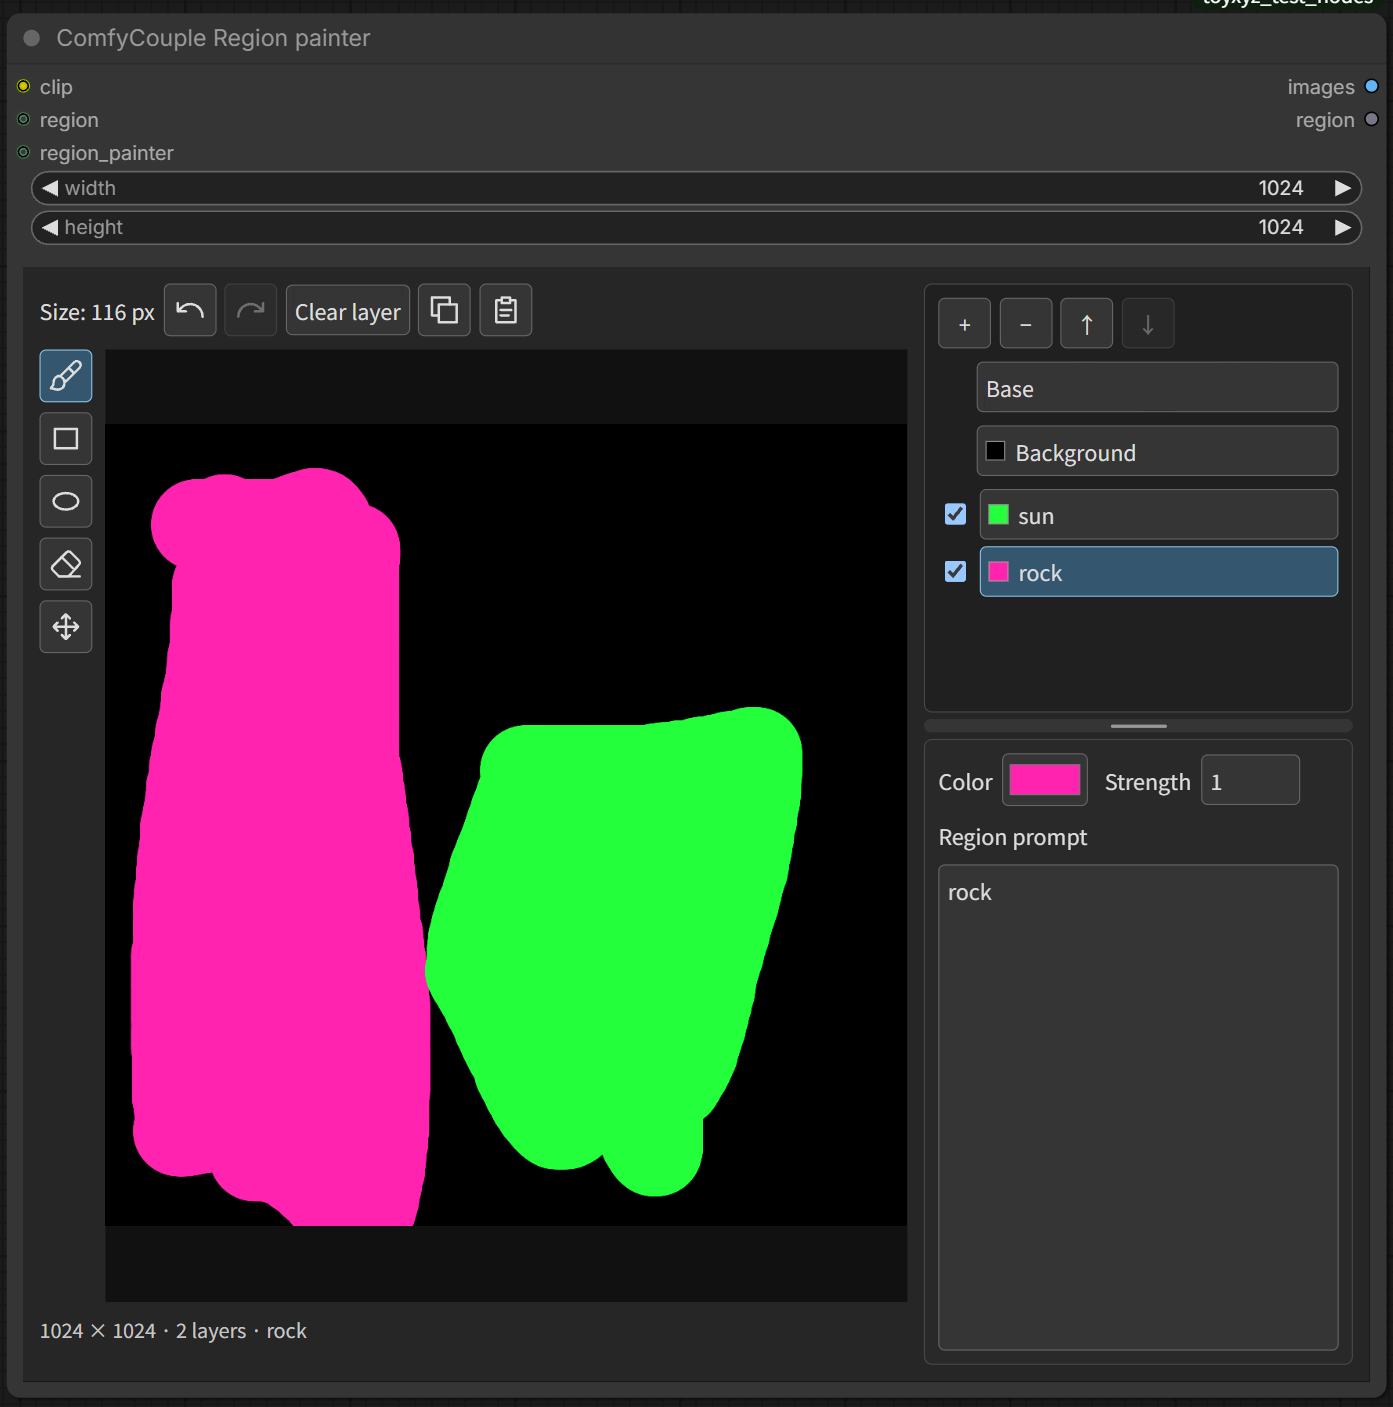The width and height of the screenshot is (1393, 1407).
Task: Open the pink Color picker swatch
Action: [x=1045, y=780]
